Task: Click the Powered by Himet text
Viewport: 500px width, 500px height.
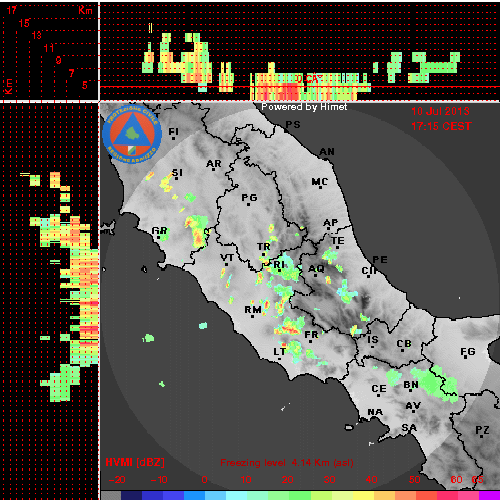Action: [304, 107]
